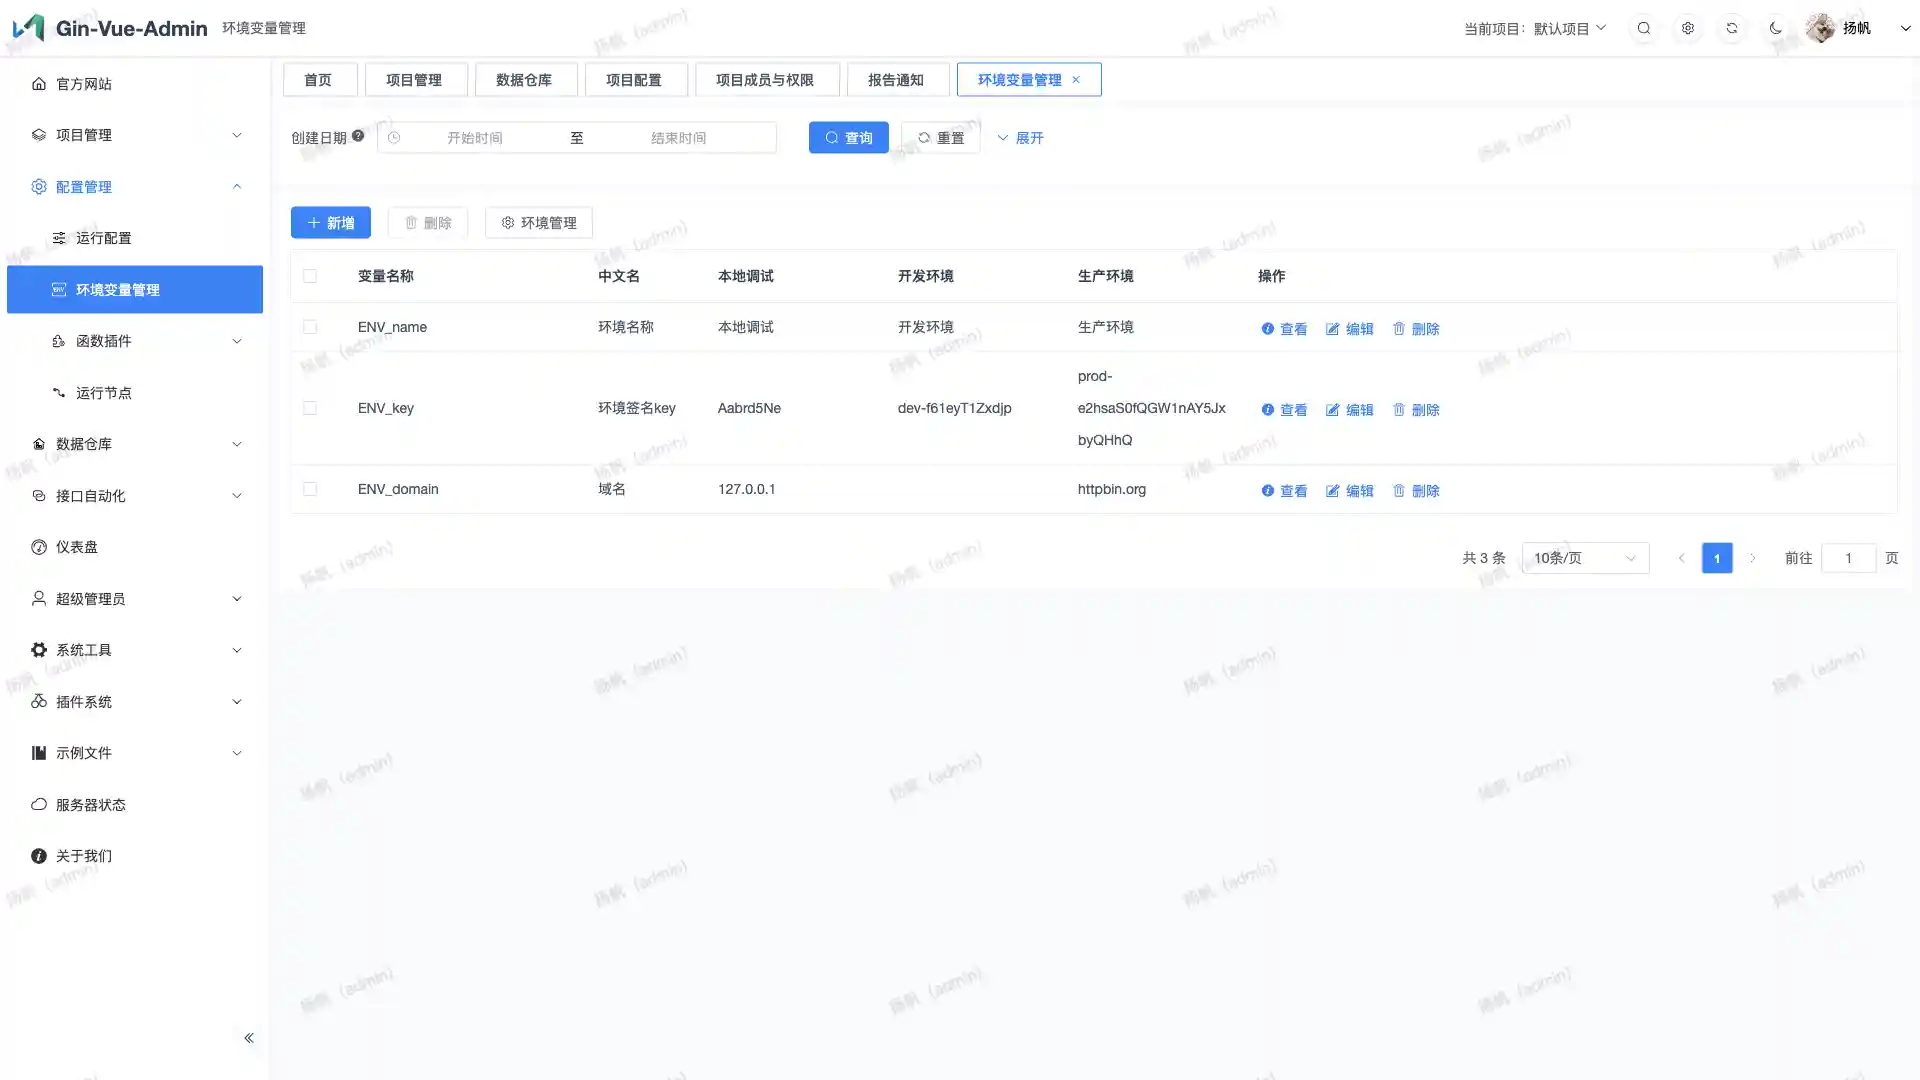Open 运行配置 sidebar menu item

(104, 238)
